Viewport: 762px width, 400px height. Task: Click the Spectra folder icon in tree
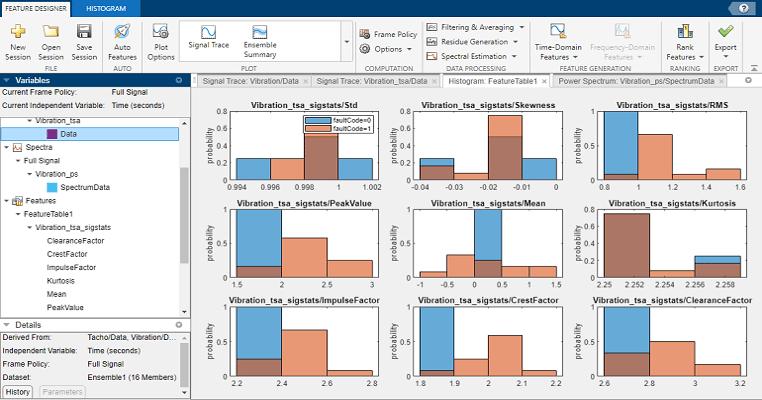tap(17, 147)
